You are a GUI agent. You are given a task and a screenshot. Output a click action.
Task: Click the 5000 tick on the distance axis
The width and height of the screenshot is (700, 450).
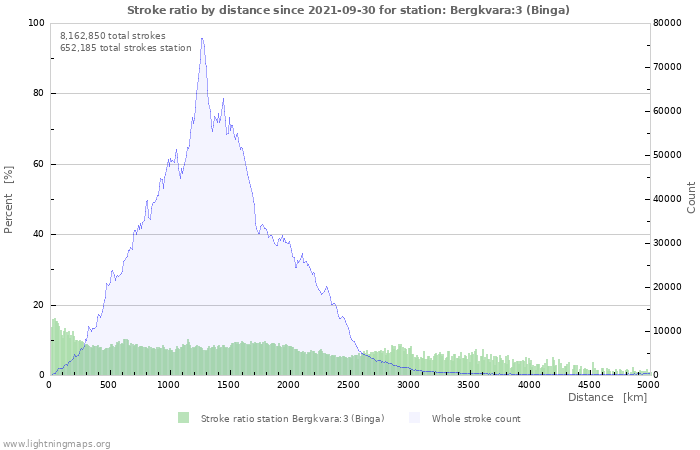click(x=648, y=384)
